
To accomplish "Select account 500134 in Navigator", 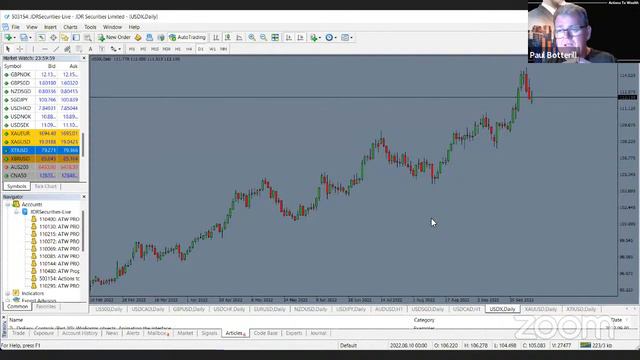I will 55,278.
